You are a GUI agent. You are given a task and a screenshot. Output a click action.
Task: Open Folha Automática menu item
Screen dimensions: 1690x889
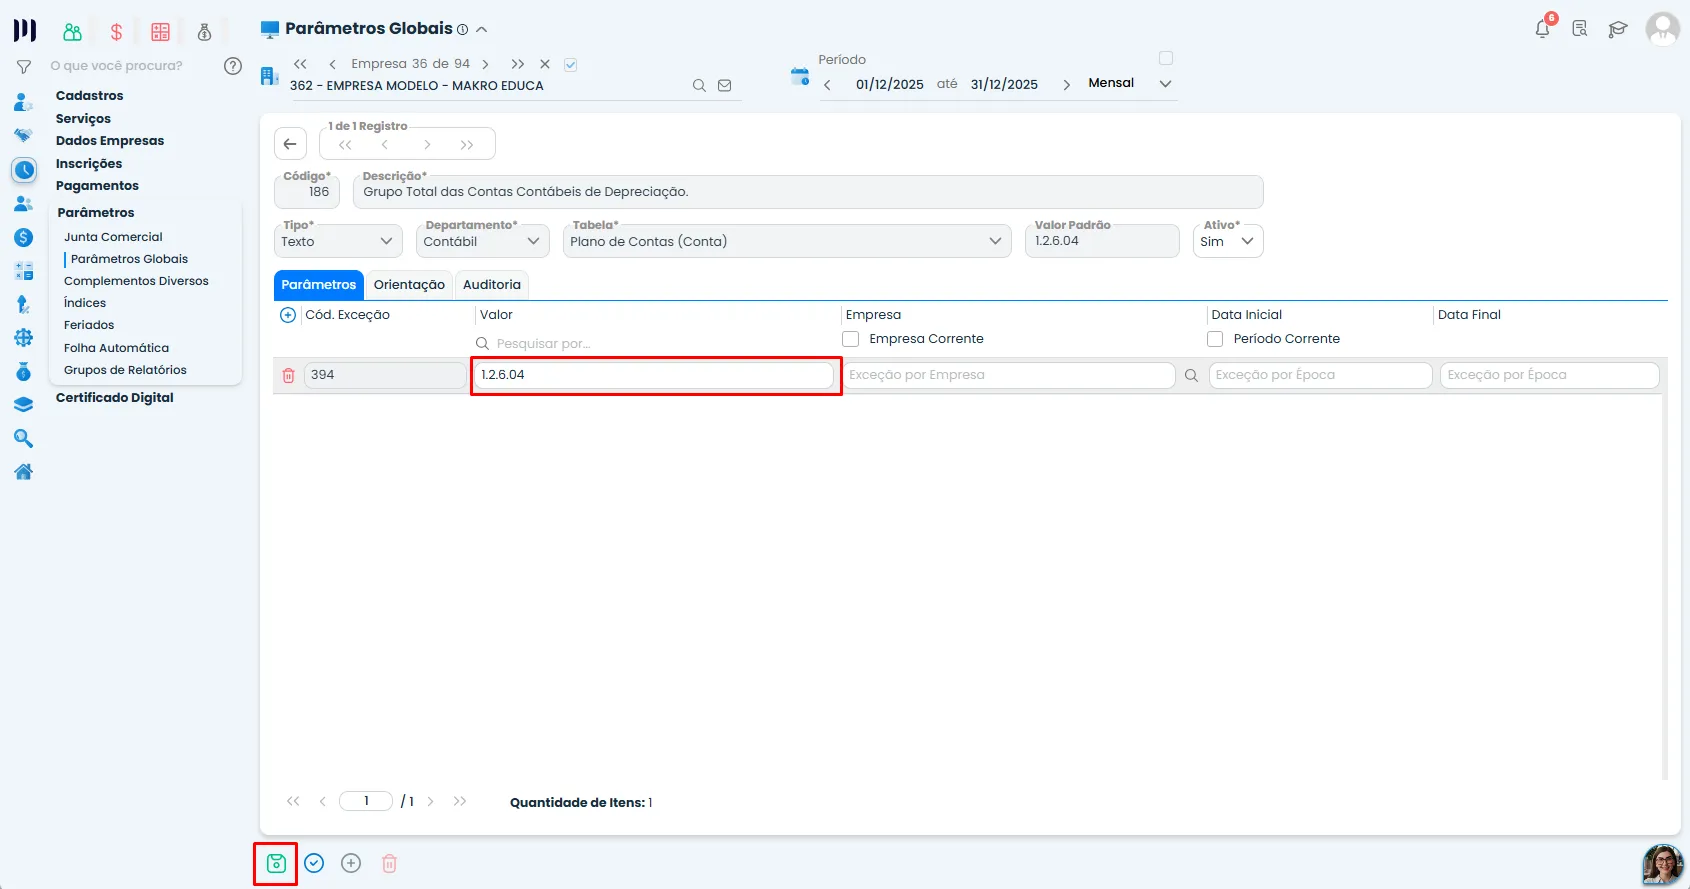(116, 348)
